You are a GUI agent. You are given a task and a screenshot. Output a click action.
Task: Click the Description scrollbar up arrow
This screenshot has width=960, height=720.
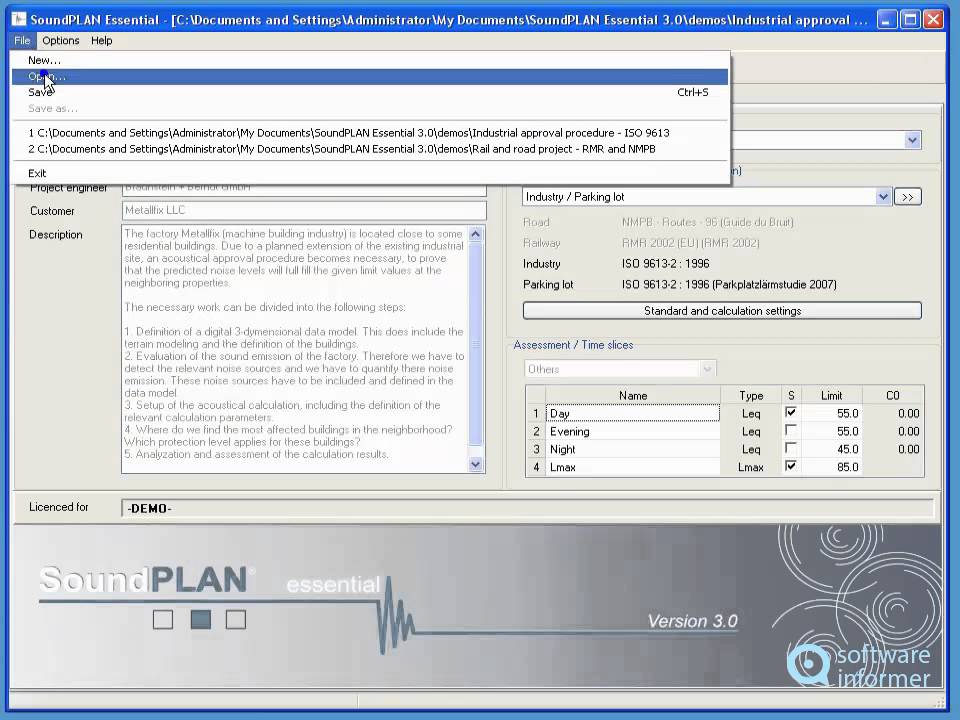(x=476, y=234)
